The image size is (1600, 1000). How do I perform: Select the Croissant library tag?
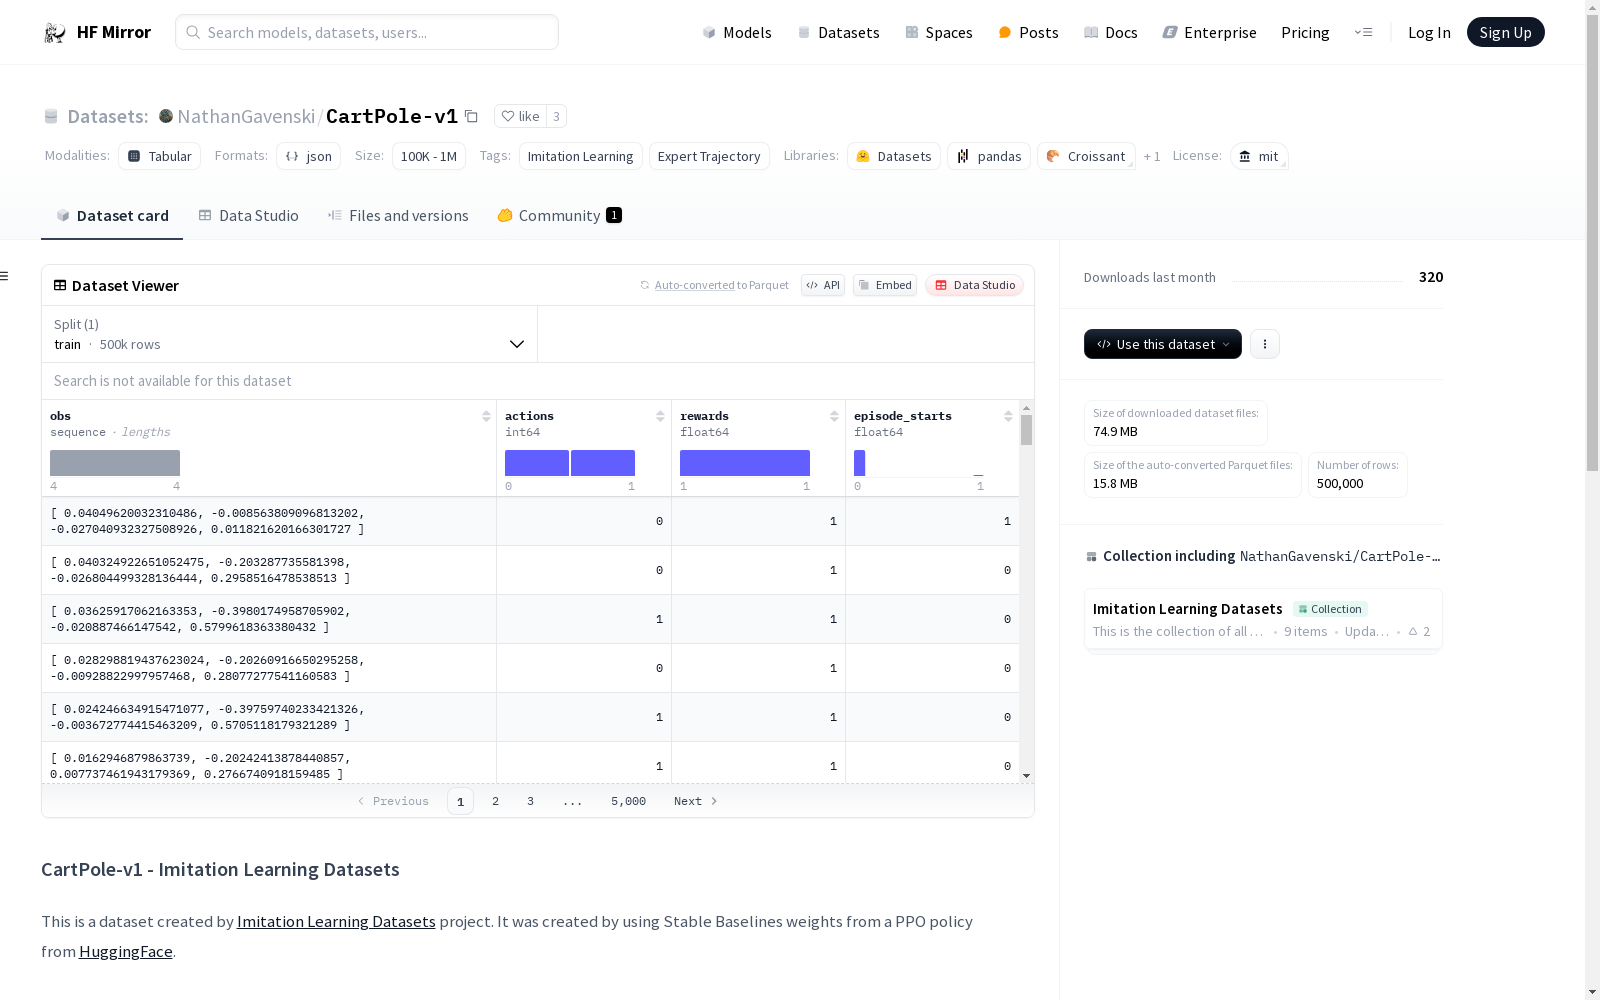1086,156
